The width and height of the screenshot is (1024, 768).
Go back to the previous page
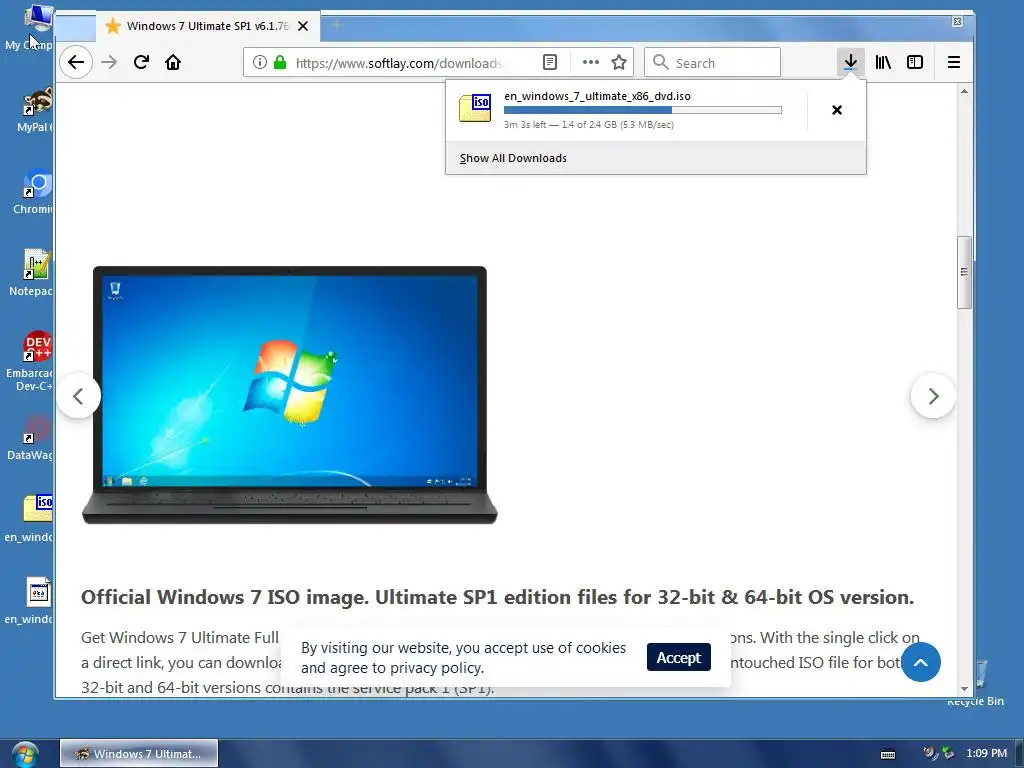[x=76, y=63]
